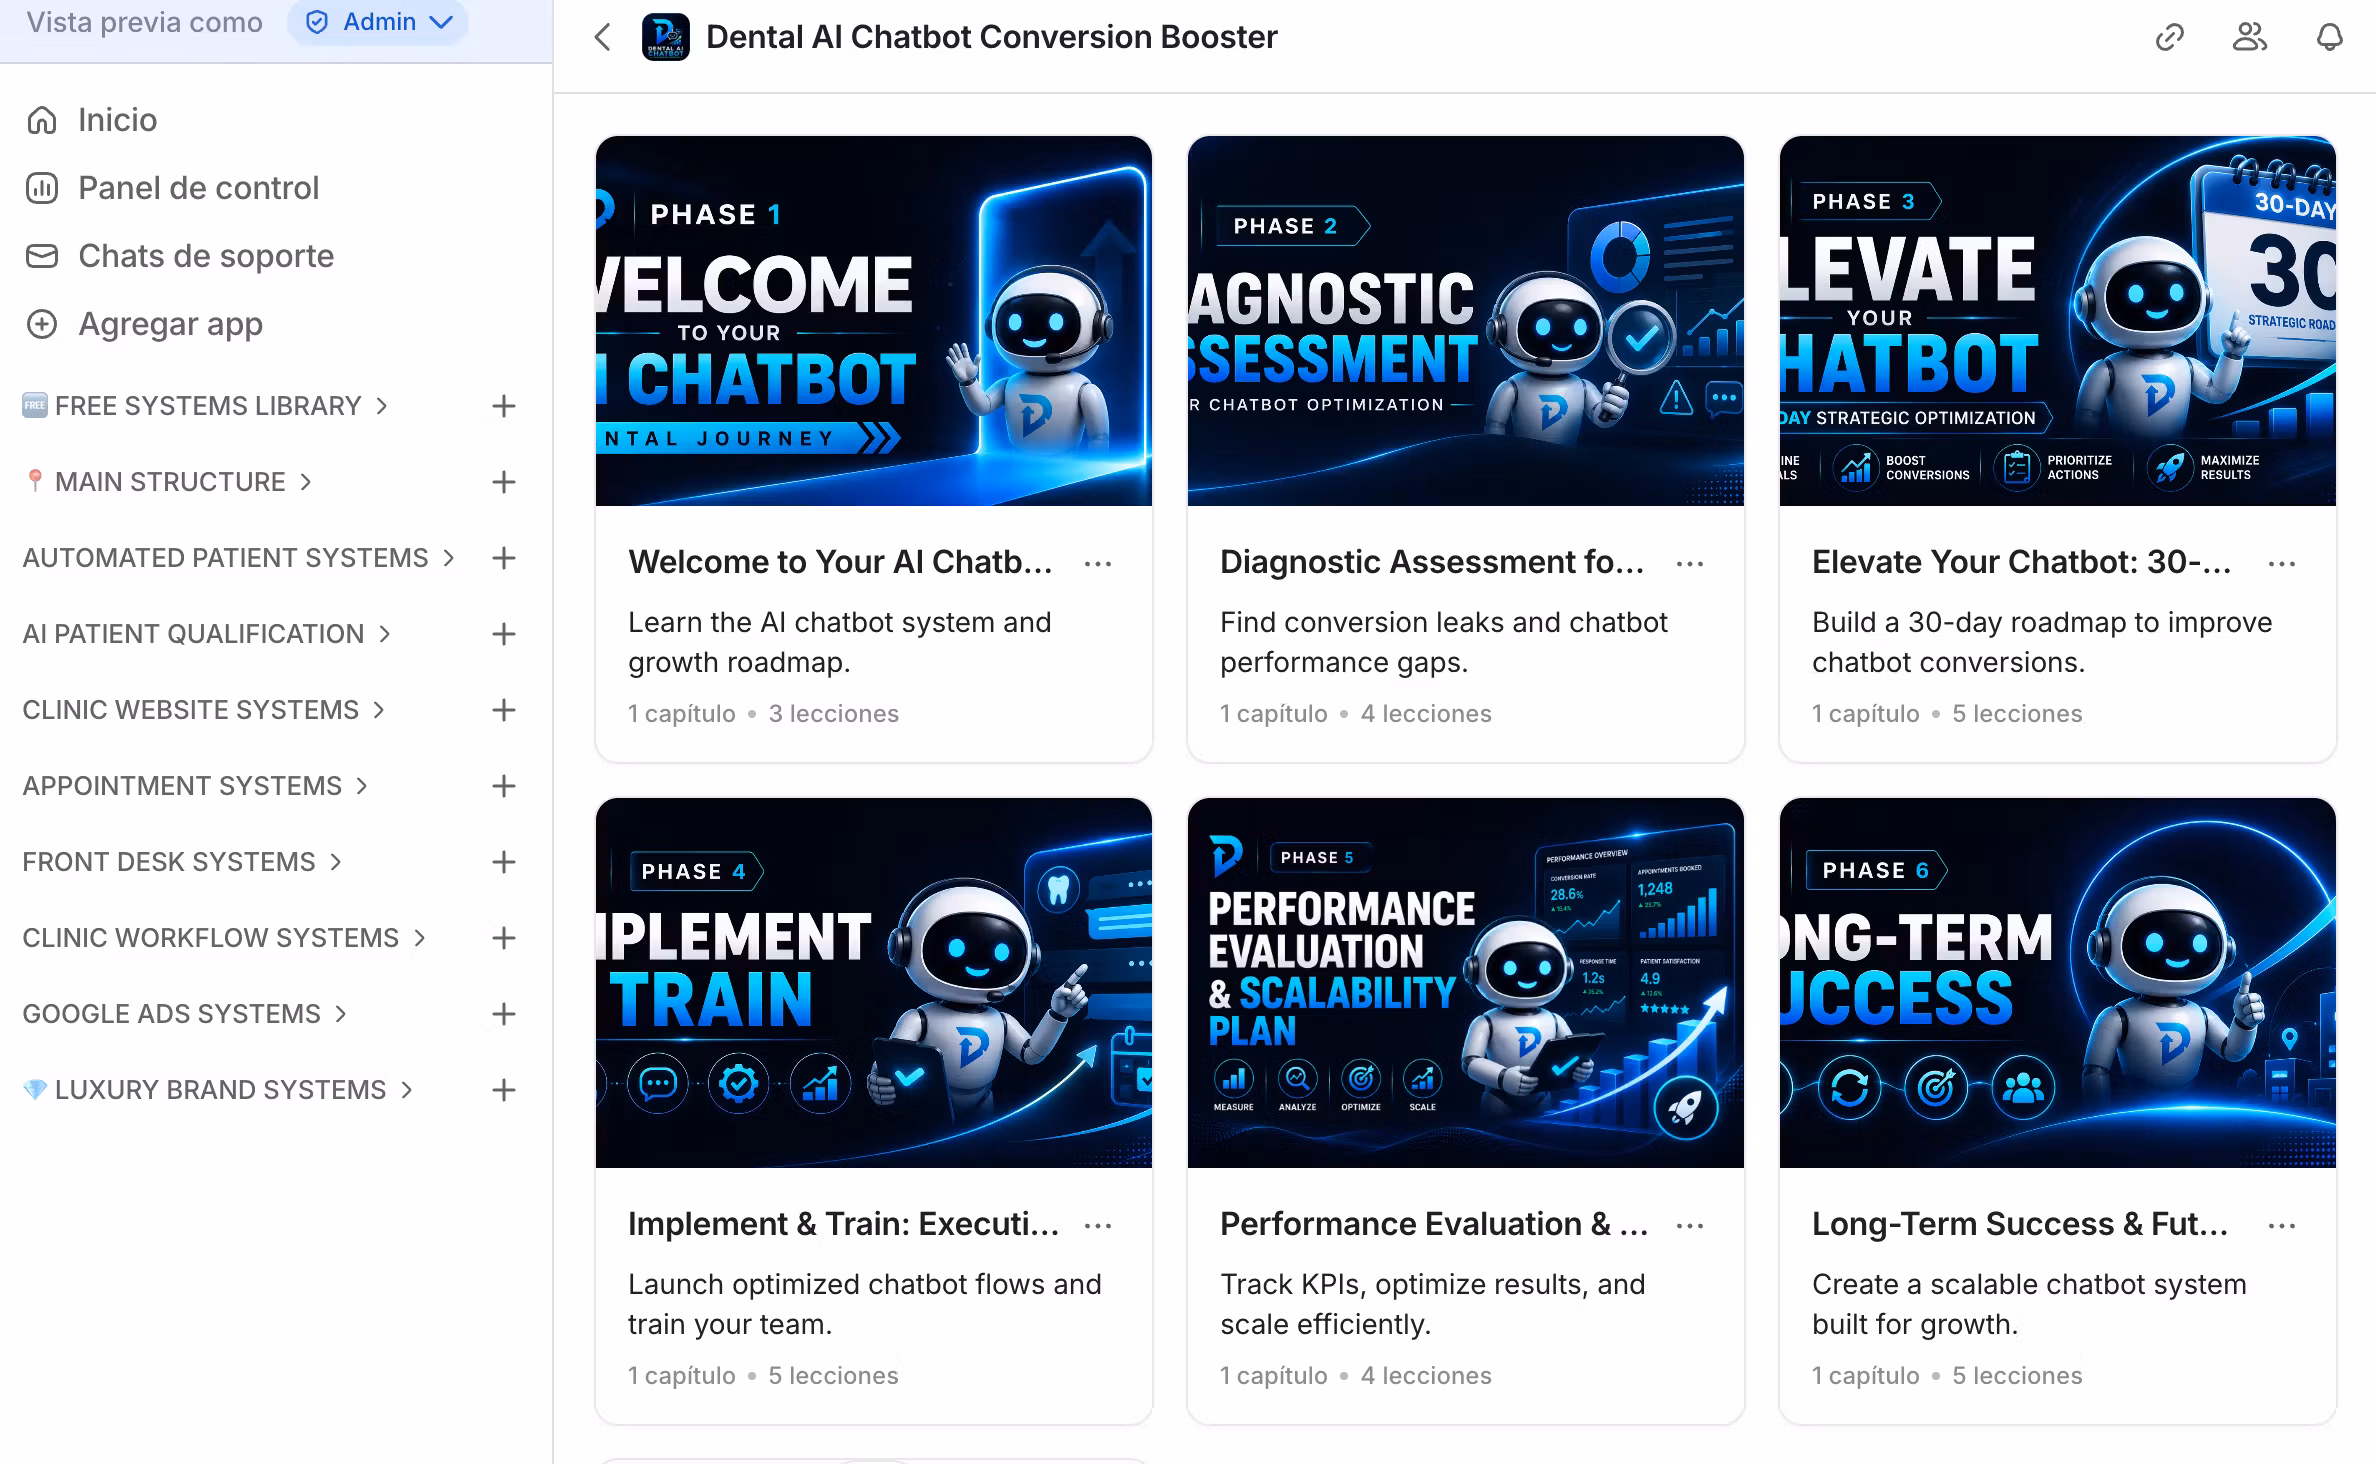Open Phase 4 Implement & Train thumbnail
The height and width of the screenshot is (1464, 2376).
(x=874, y=983)
